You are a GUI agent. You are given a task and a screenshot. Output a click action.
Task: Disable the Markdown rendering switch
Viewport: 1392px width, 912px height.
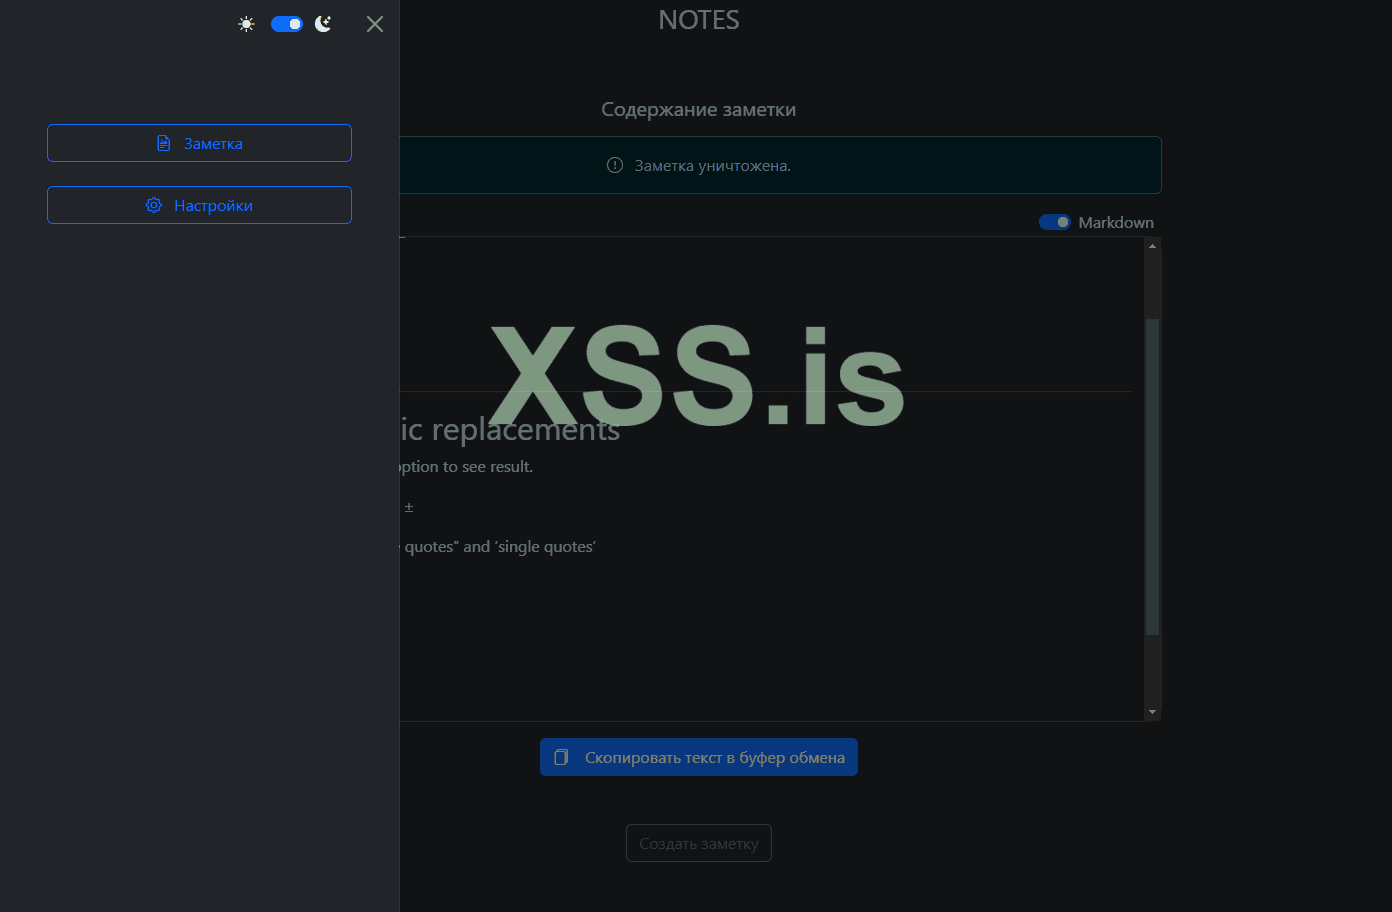click(1054, 222)
